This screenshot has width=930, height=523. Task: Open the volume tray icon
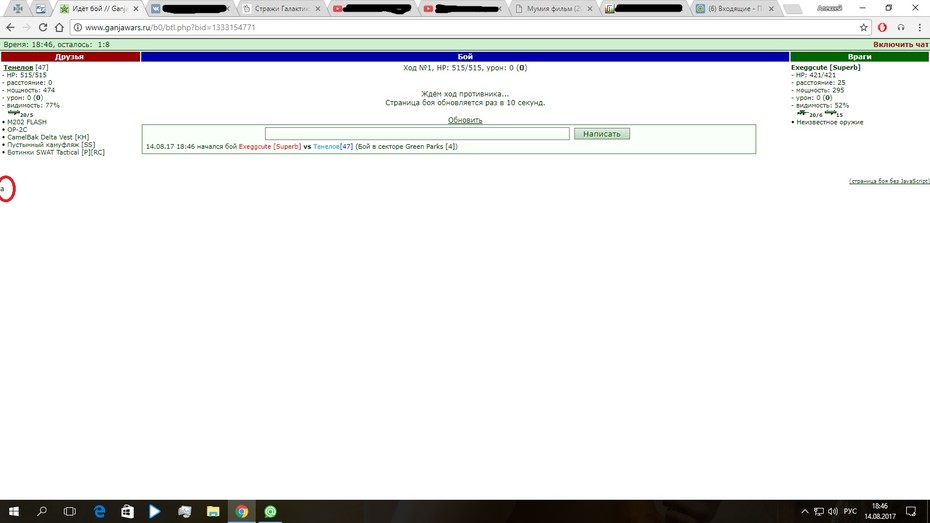833,511
